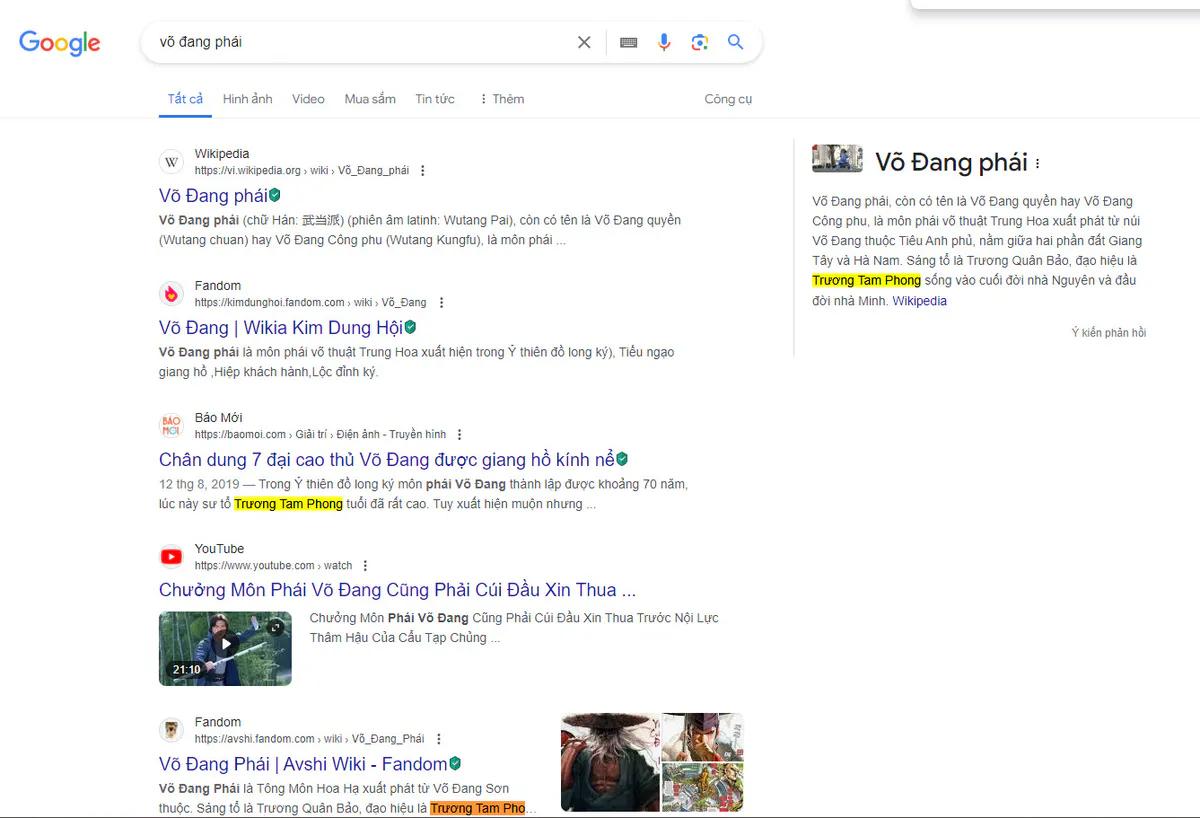This screenshot has width=1200, height=818.
Task: Switch to the Mua sắm tab
Action: [x=370, y=99]
